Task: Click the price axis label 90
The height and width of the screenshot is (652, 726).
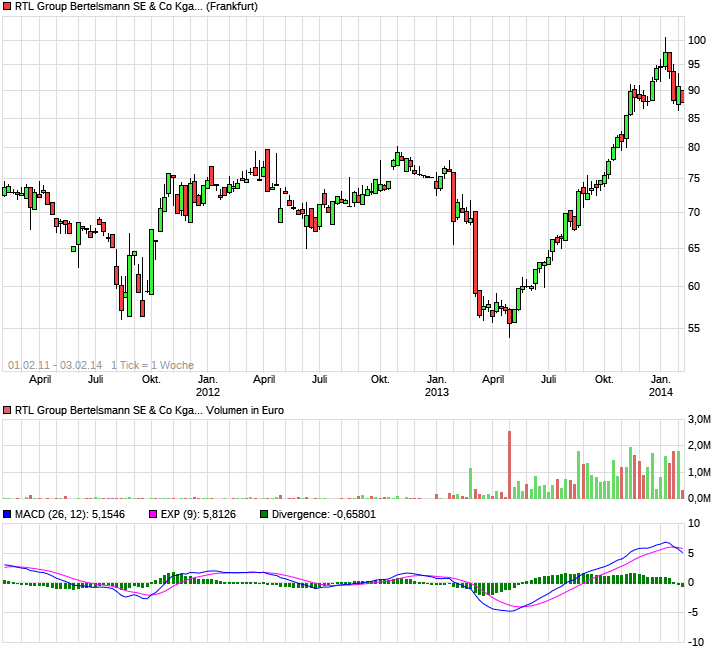Action: click(x=694, y=90)
